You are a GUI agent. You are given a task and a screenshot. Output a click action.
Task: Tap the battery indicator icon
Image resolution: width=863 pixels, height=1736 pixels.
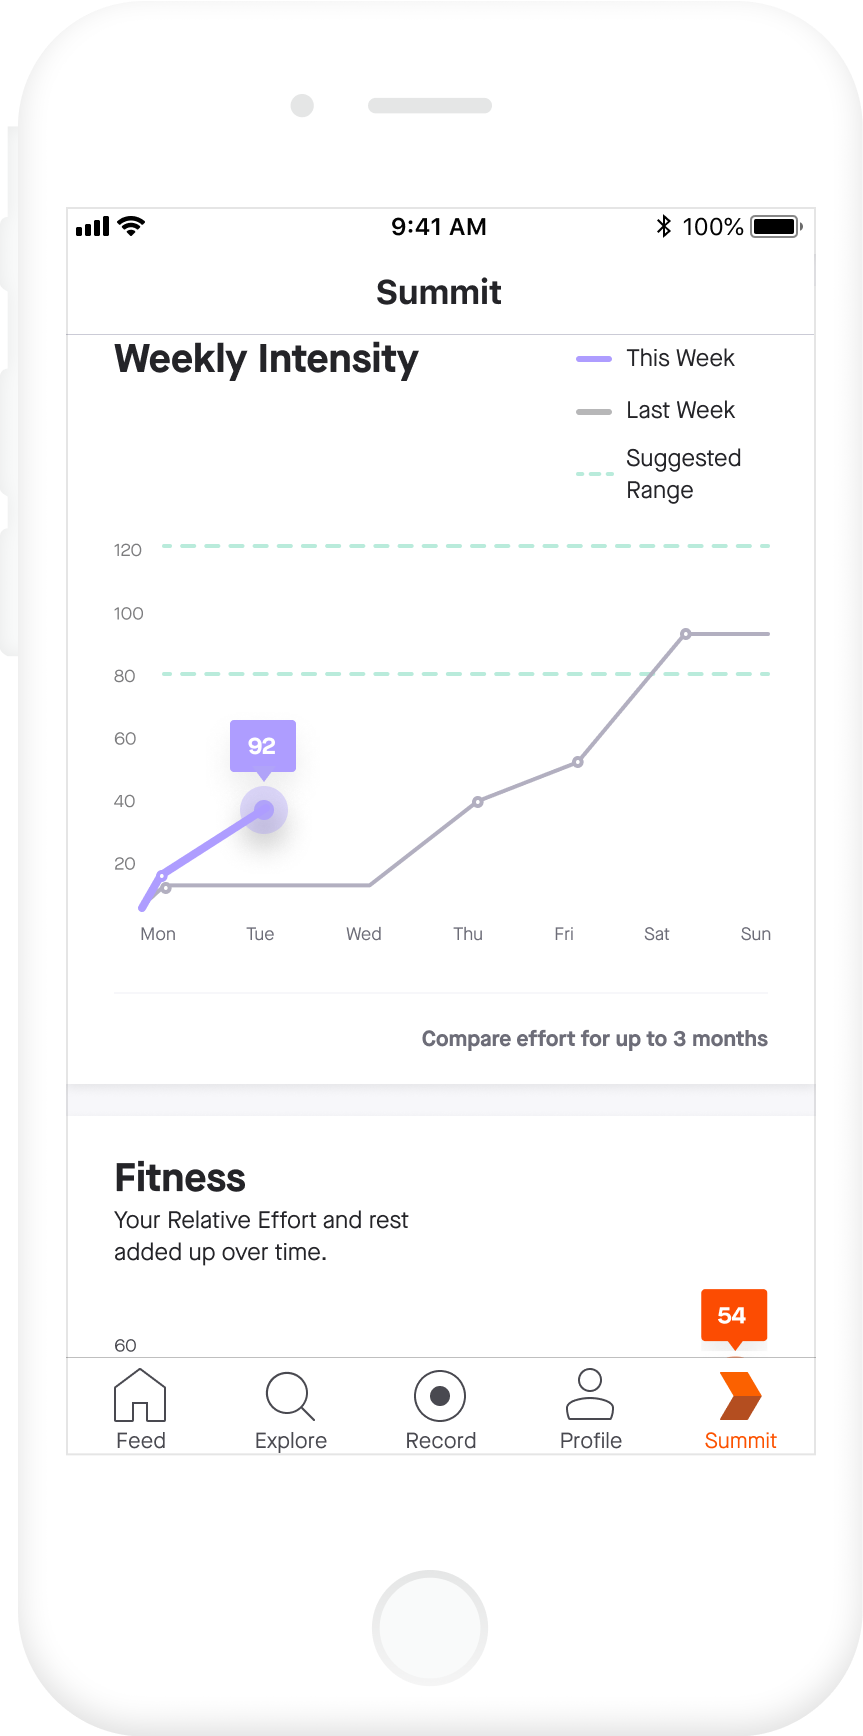click(x=777, y=227)
